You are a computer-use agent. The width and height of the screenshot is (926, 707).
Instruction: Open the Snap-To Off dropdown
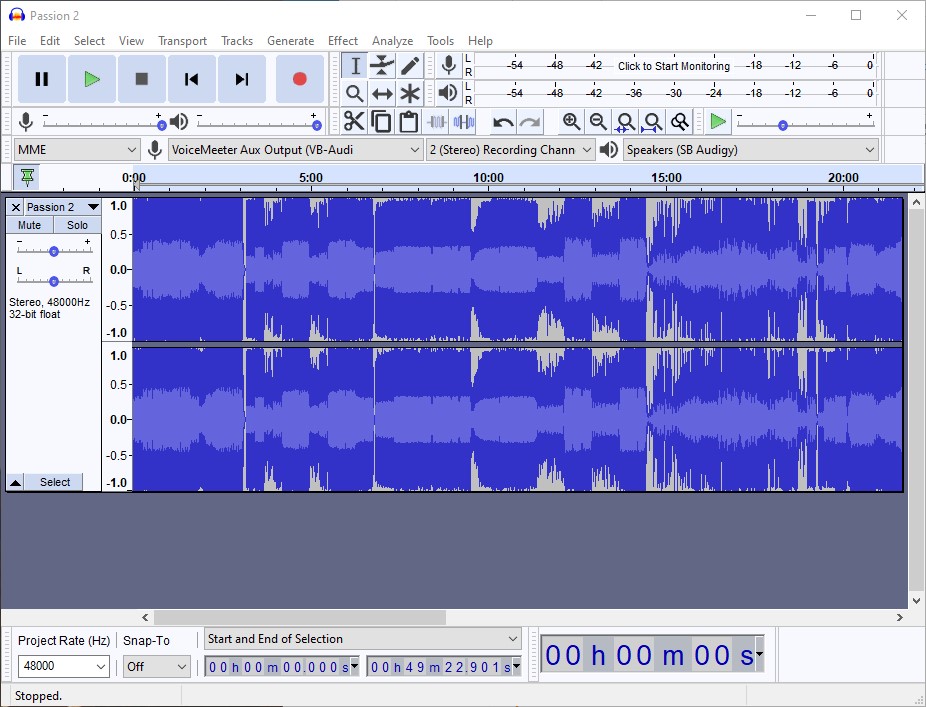pos(156,667)
